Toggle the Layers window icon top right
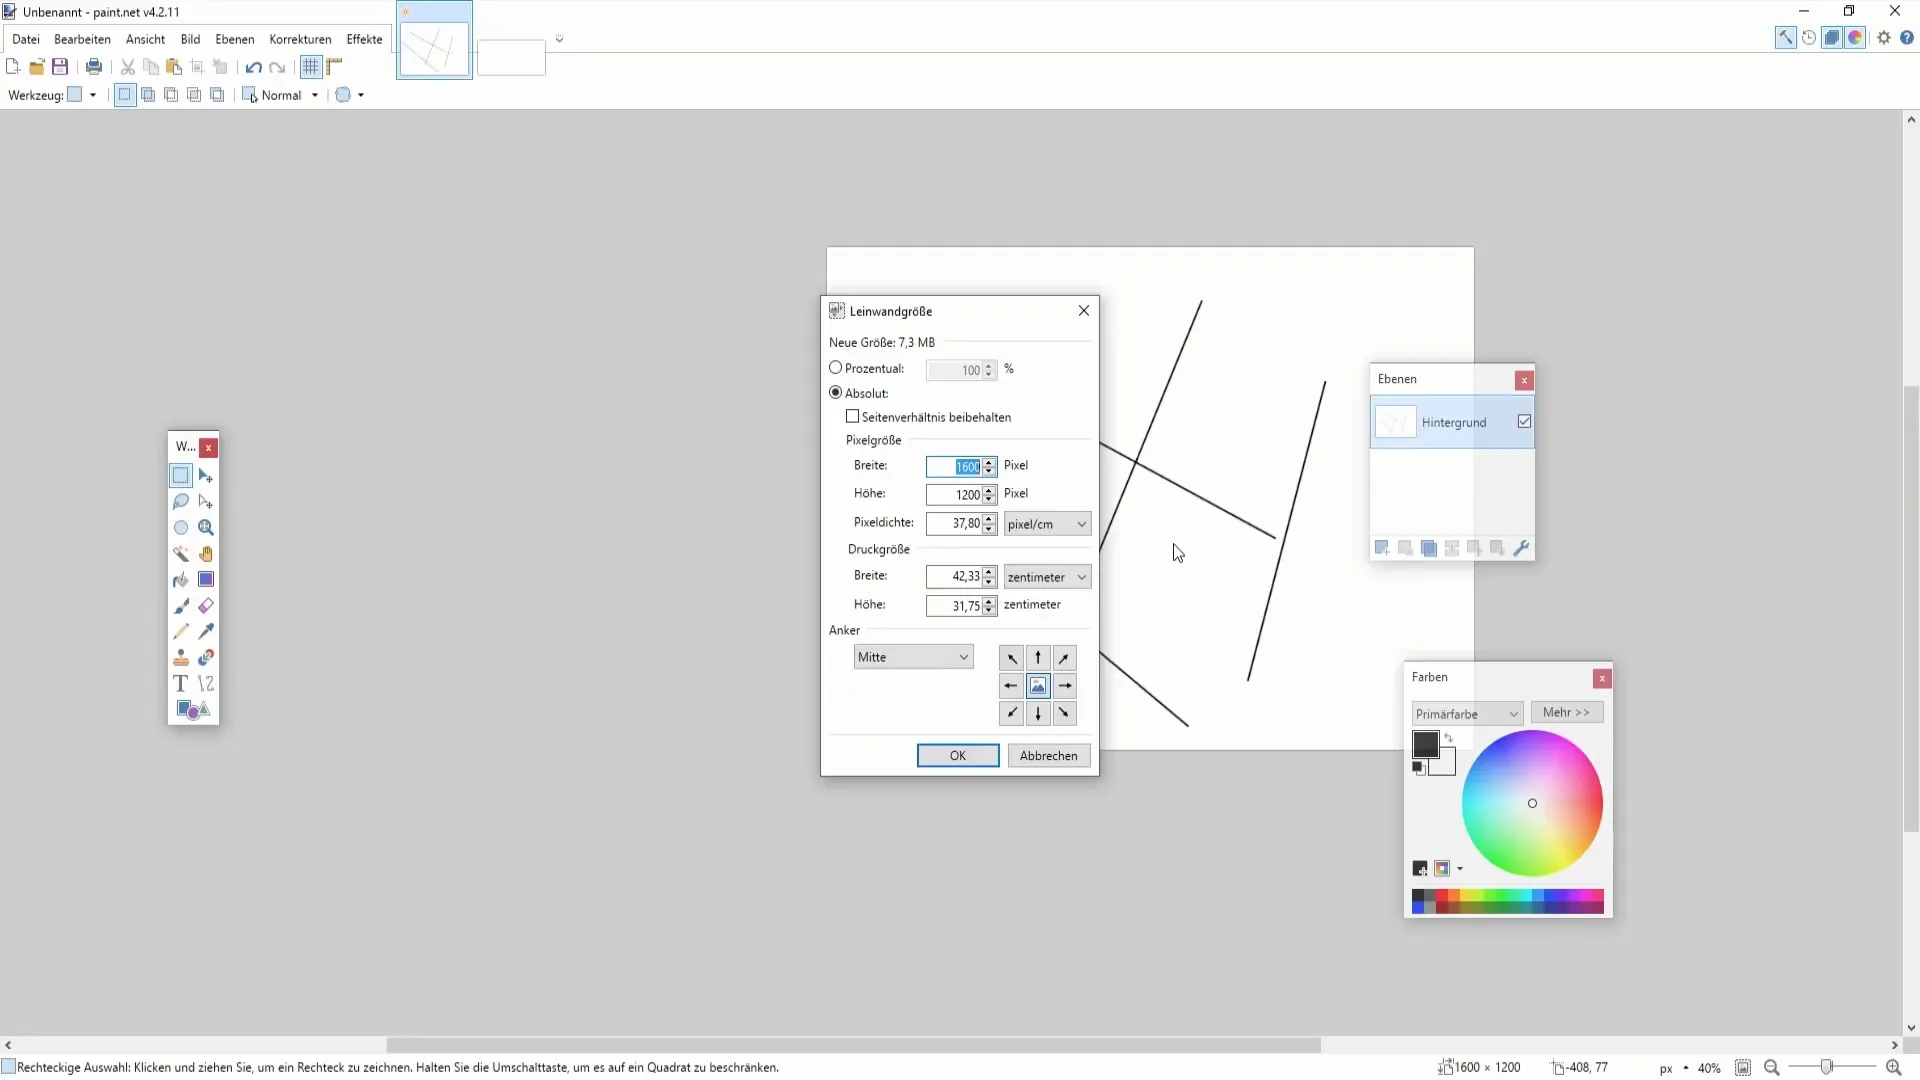Image resolution: width=1920 pixels, height=1080 pixels. (1832, 38)
